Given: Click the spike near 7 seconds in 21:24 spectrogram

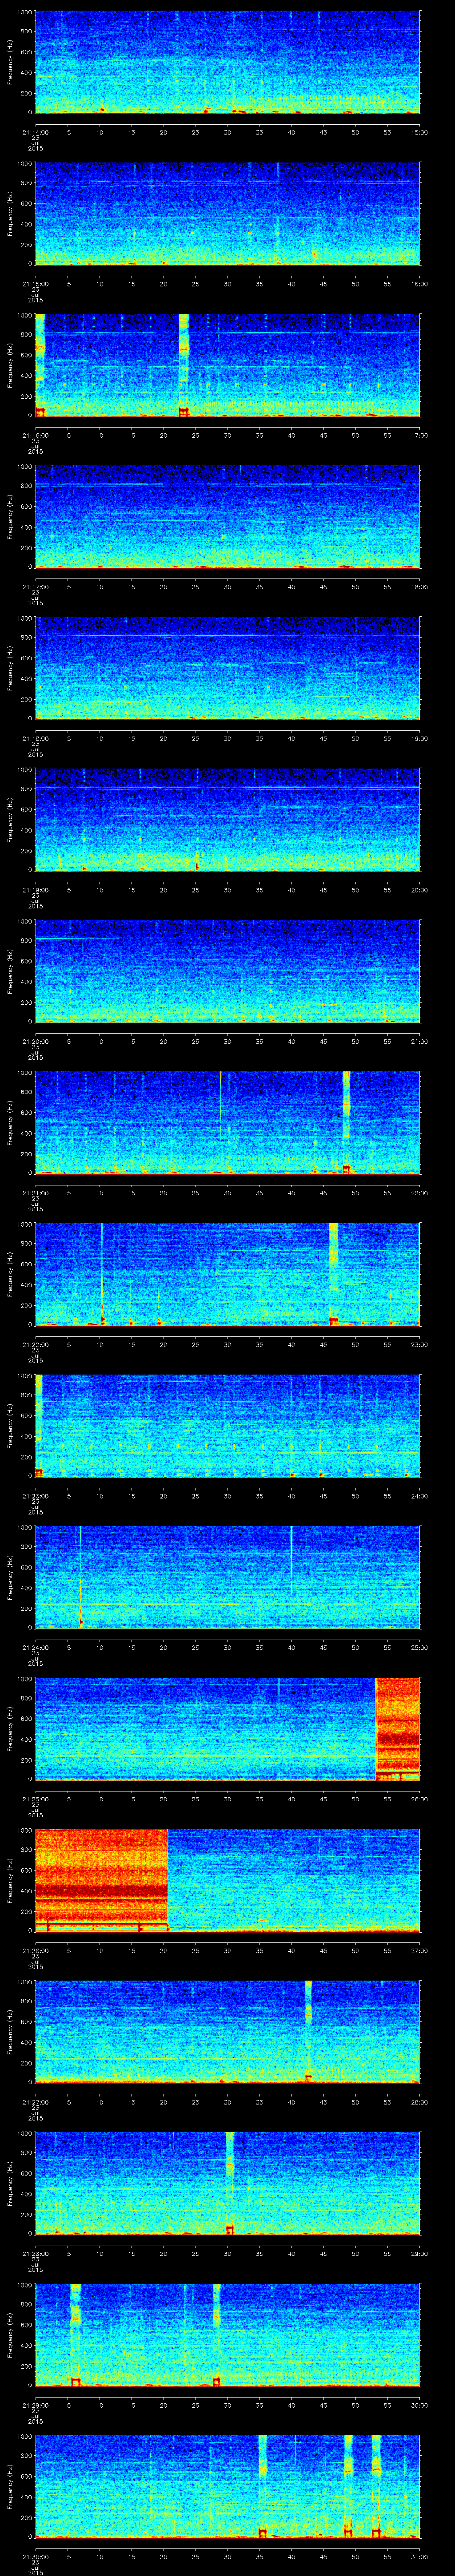Looking at the screenshot, I should point(81,1575).
